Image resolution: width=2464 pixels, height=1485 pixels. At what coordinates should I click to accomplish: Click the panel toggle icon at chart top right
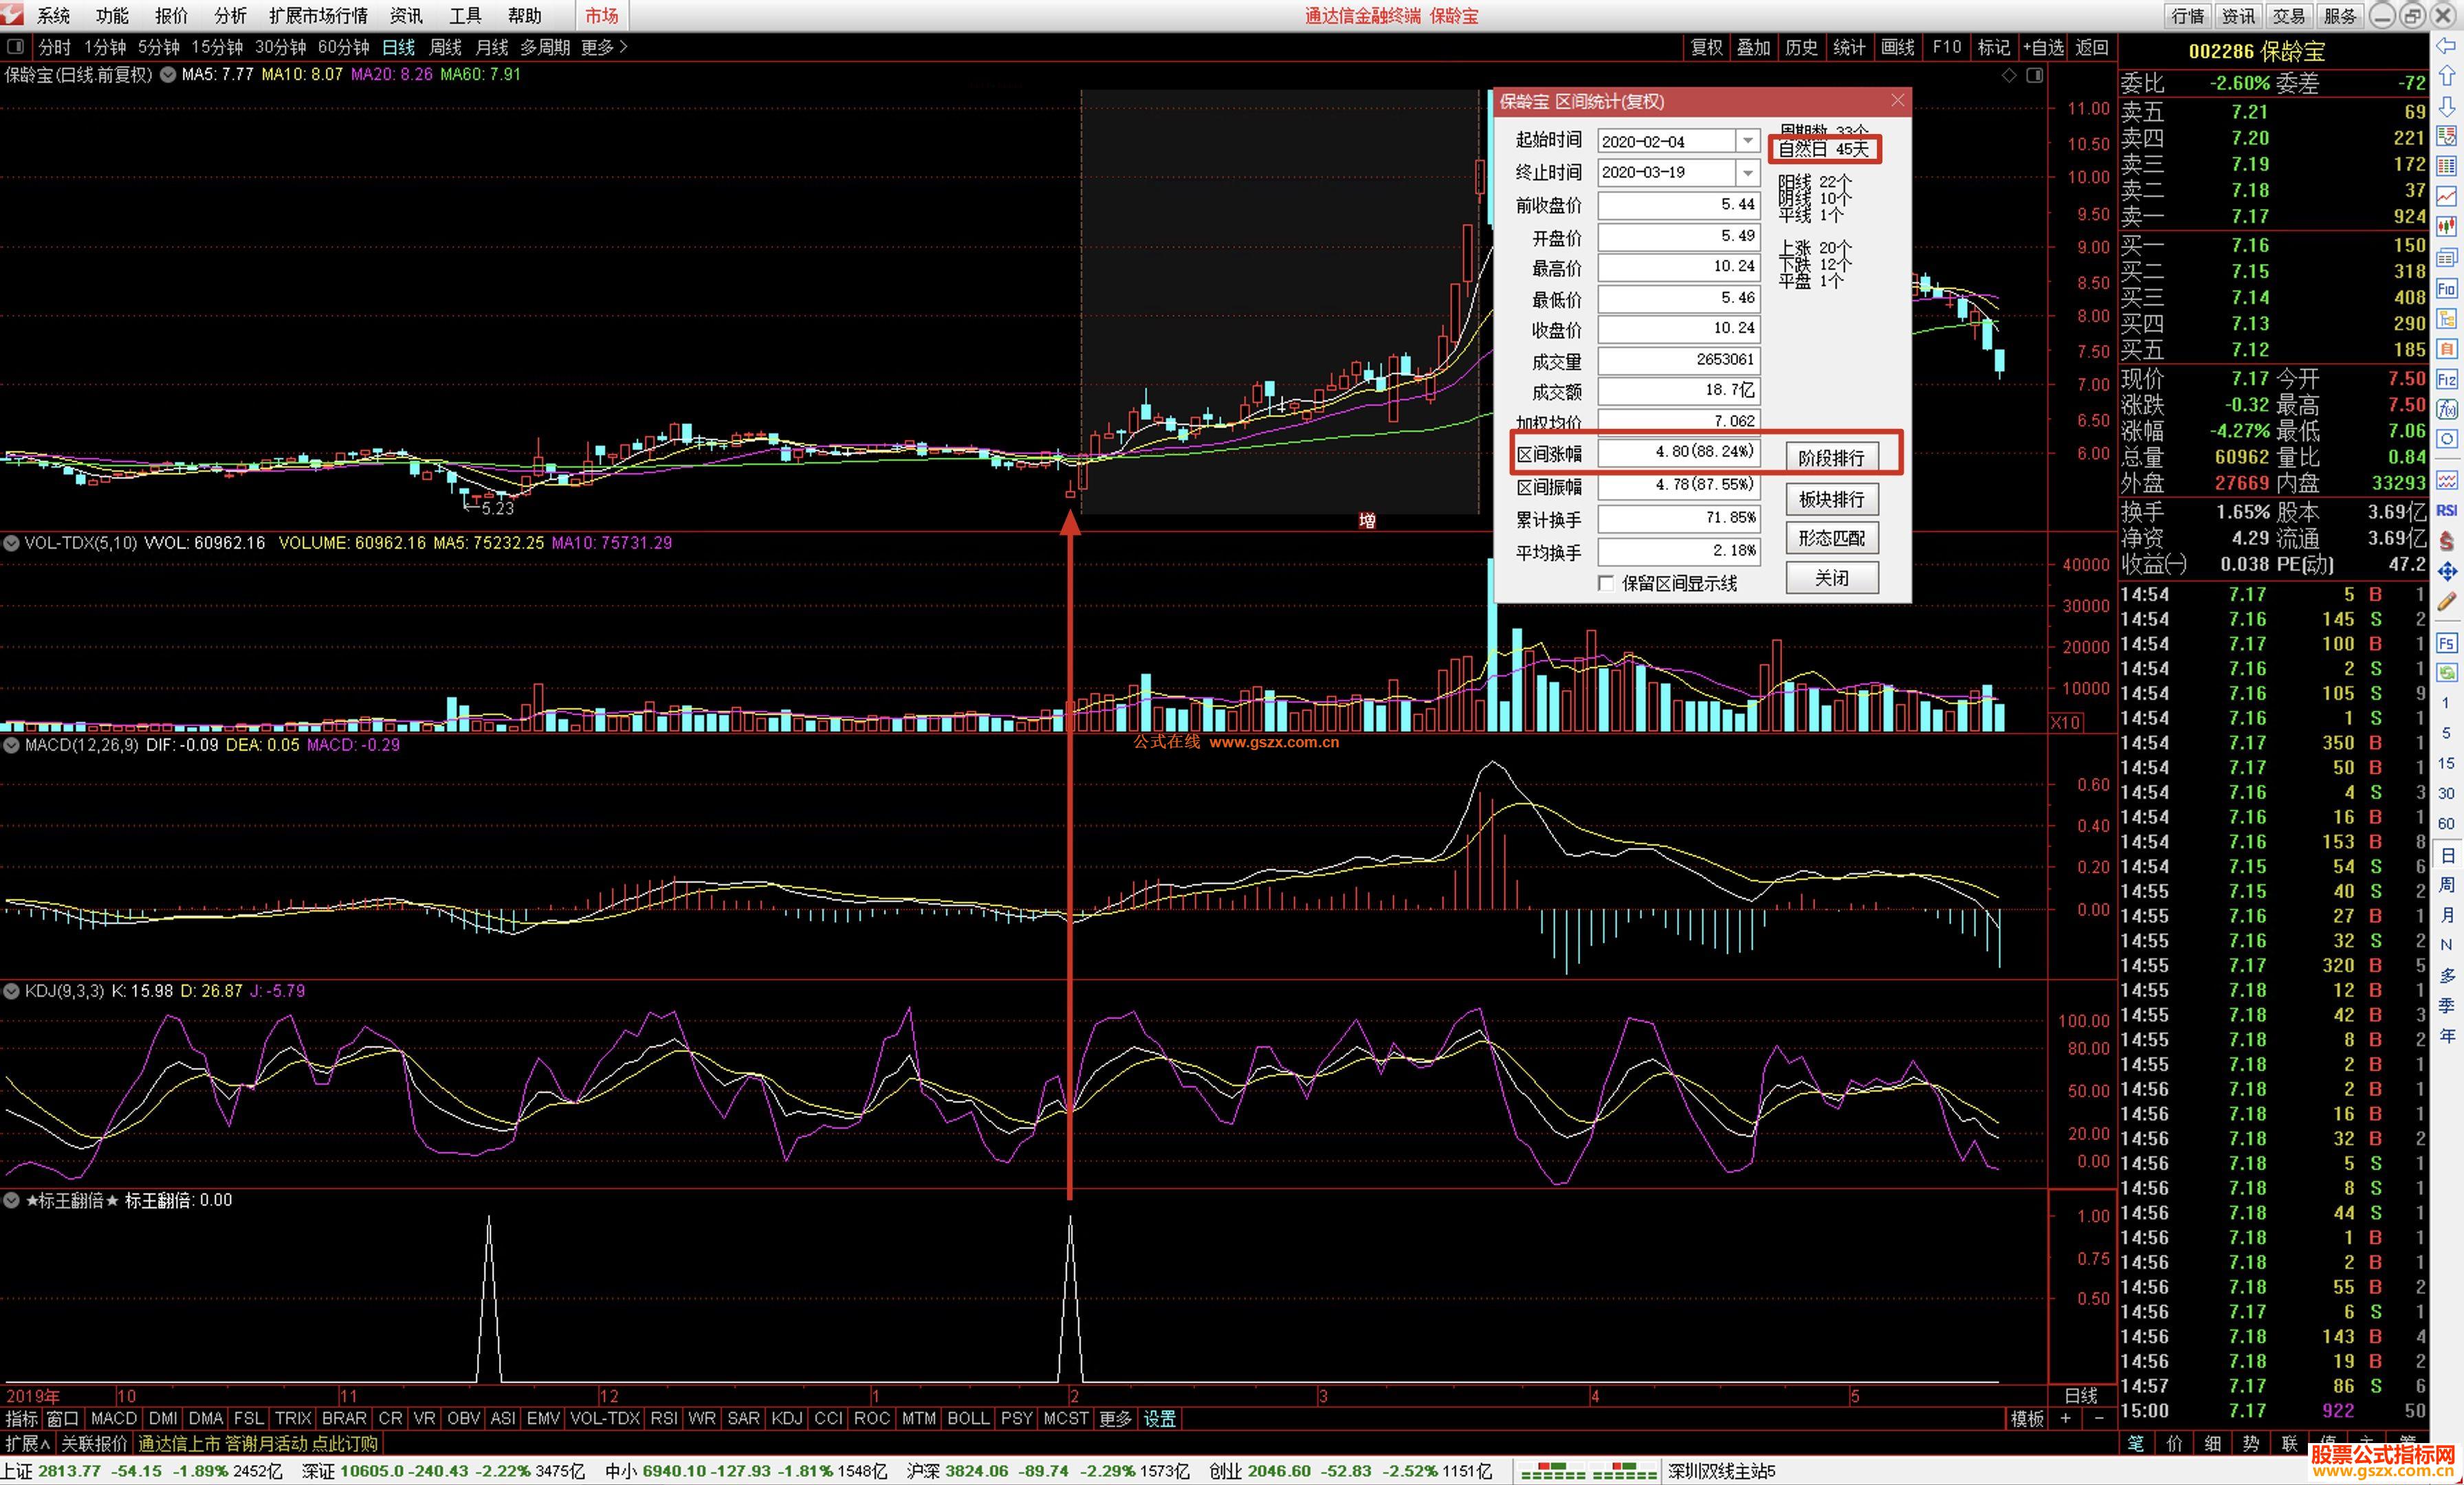tap(2034, 75)
